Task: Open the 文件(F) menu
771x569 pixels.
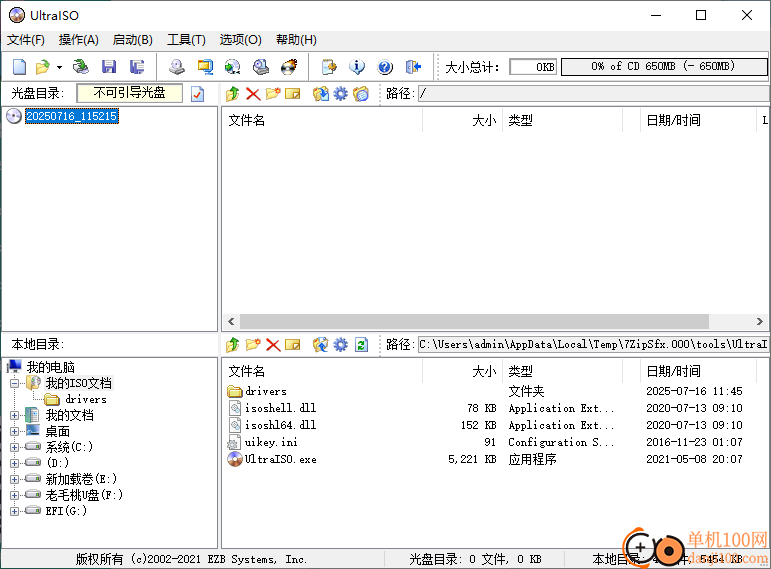Action: pyautogui.click(x=26, y=40)
